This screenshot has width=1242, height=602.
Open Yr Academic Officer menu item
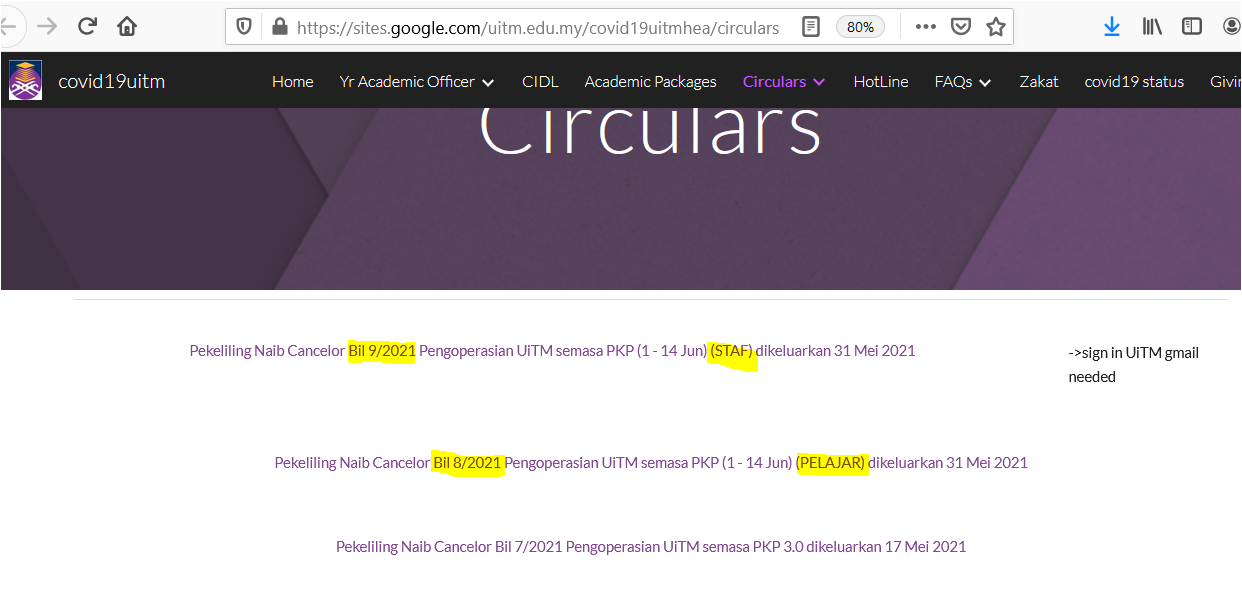coord(407,82)
